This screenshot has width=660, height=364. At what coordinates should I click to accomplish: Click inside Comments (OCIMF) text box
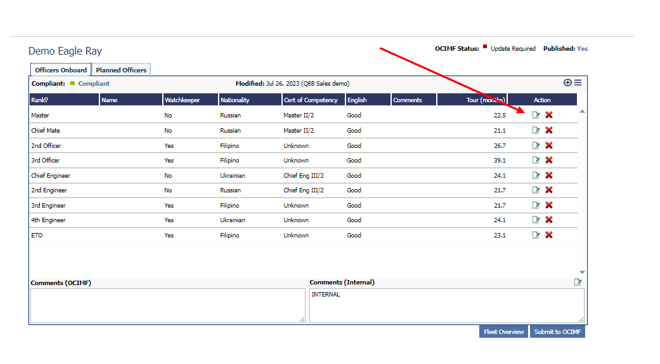(168, 306)
